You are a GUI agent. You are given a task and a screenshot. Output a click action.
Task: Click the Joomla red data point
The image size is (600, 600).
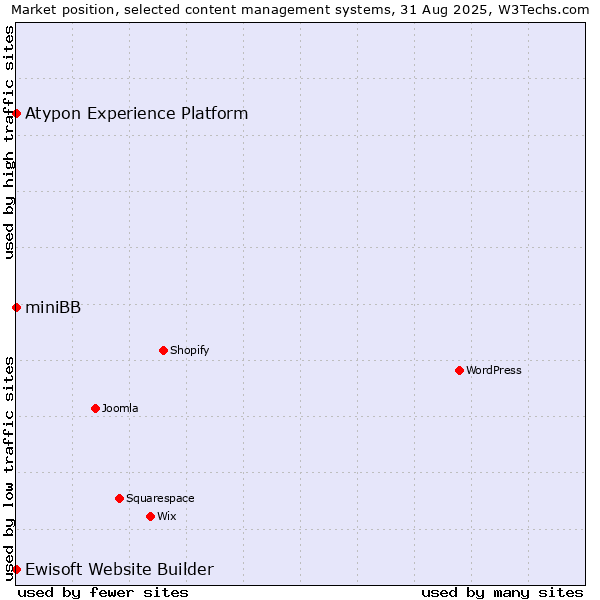[96, 409]
